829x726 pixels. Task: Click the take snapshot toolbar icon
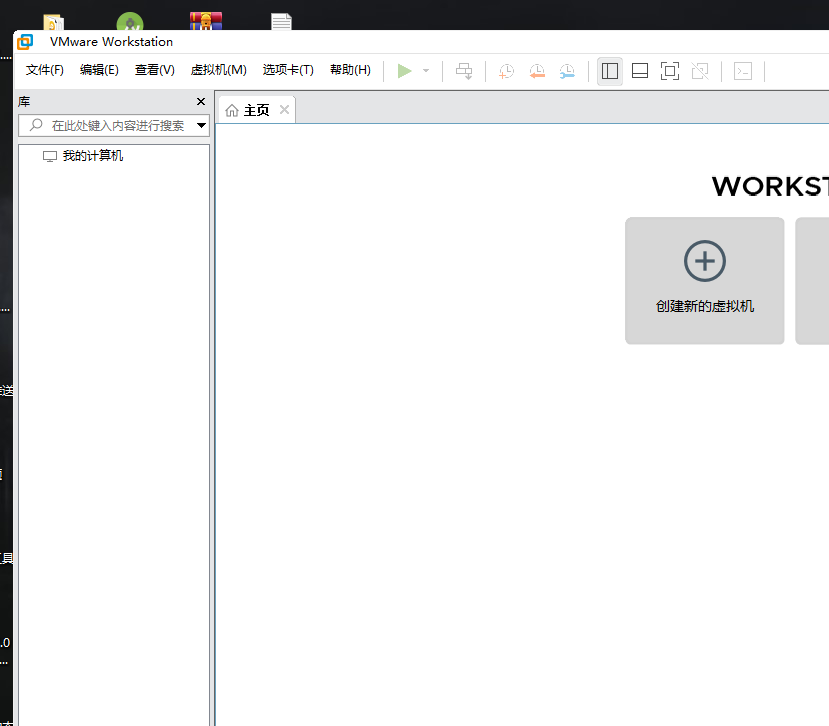click(506, 71)
